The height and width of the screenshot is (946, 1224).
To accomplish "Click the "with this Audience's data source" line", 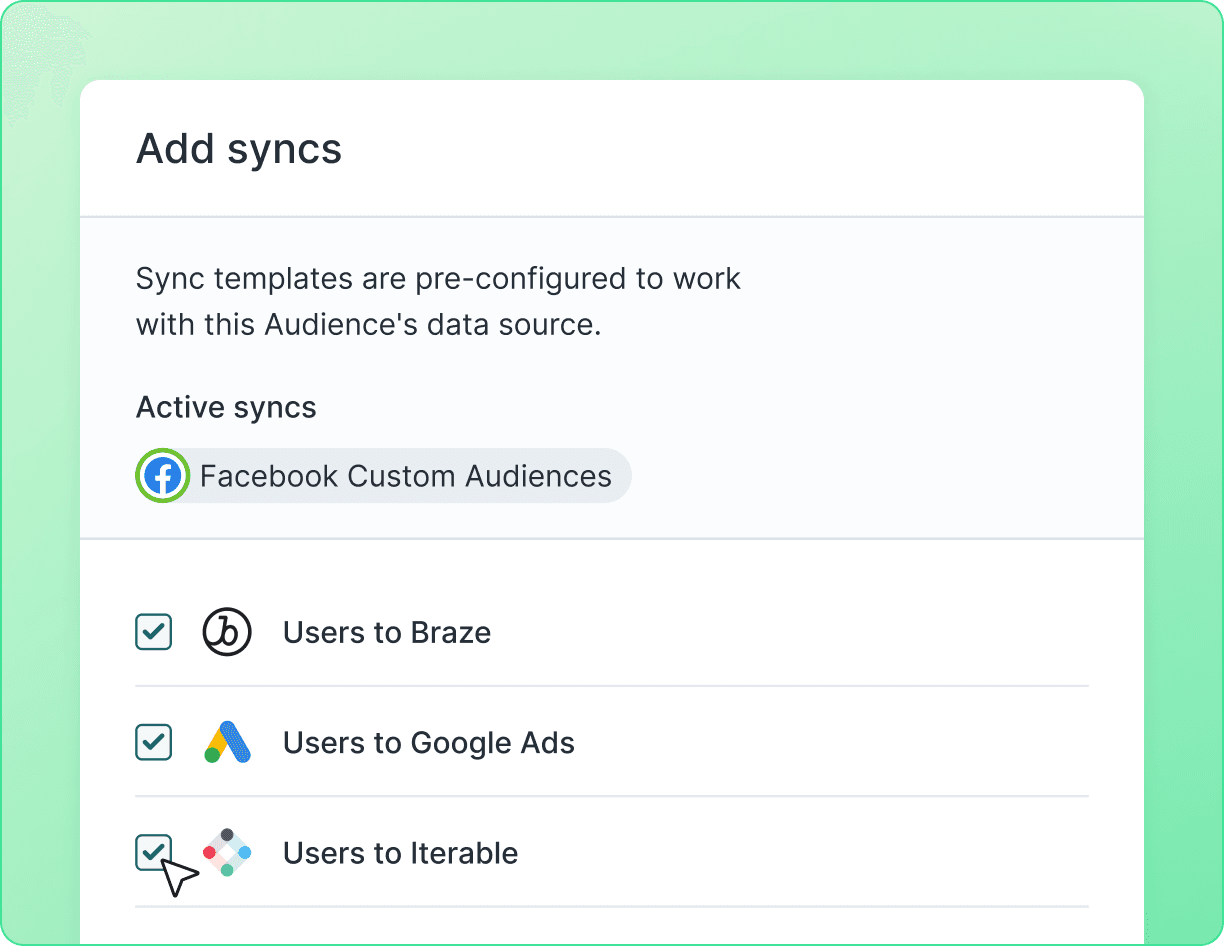I will 368,326.
